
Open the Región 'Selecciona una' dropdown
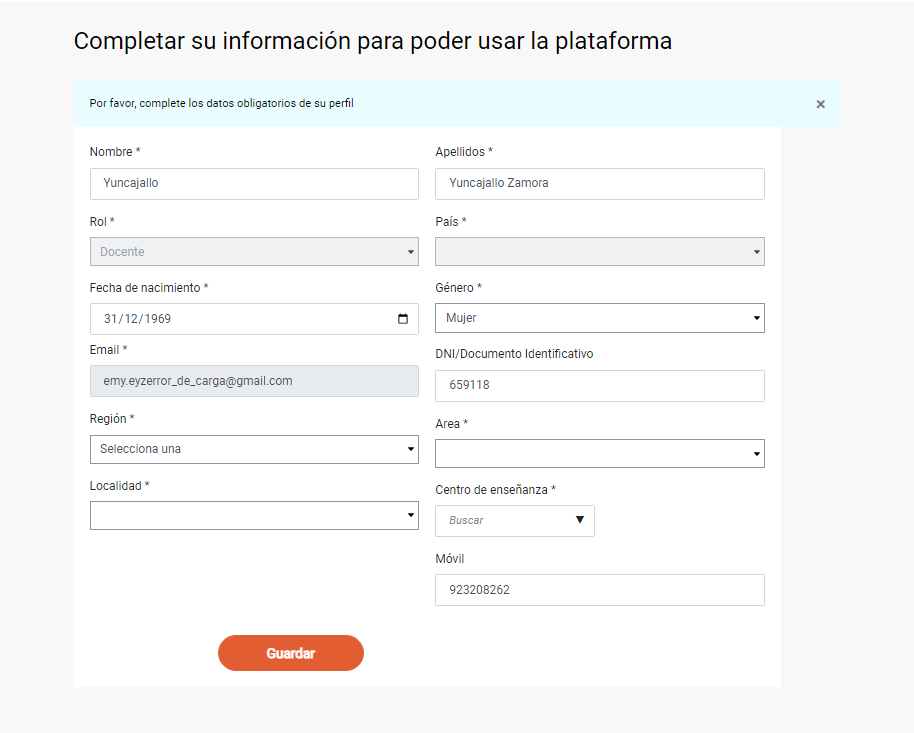pos(254,449)
